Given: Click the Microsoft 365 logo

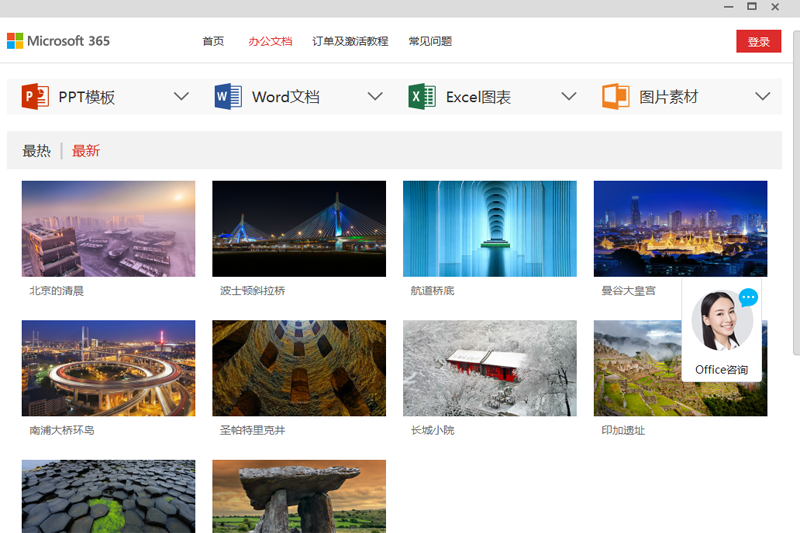Looking at the screenshot, I should click(58, 41).
